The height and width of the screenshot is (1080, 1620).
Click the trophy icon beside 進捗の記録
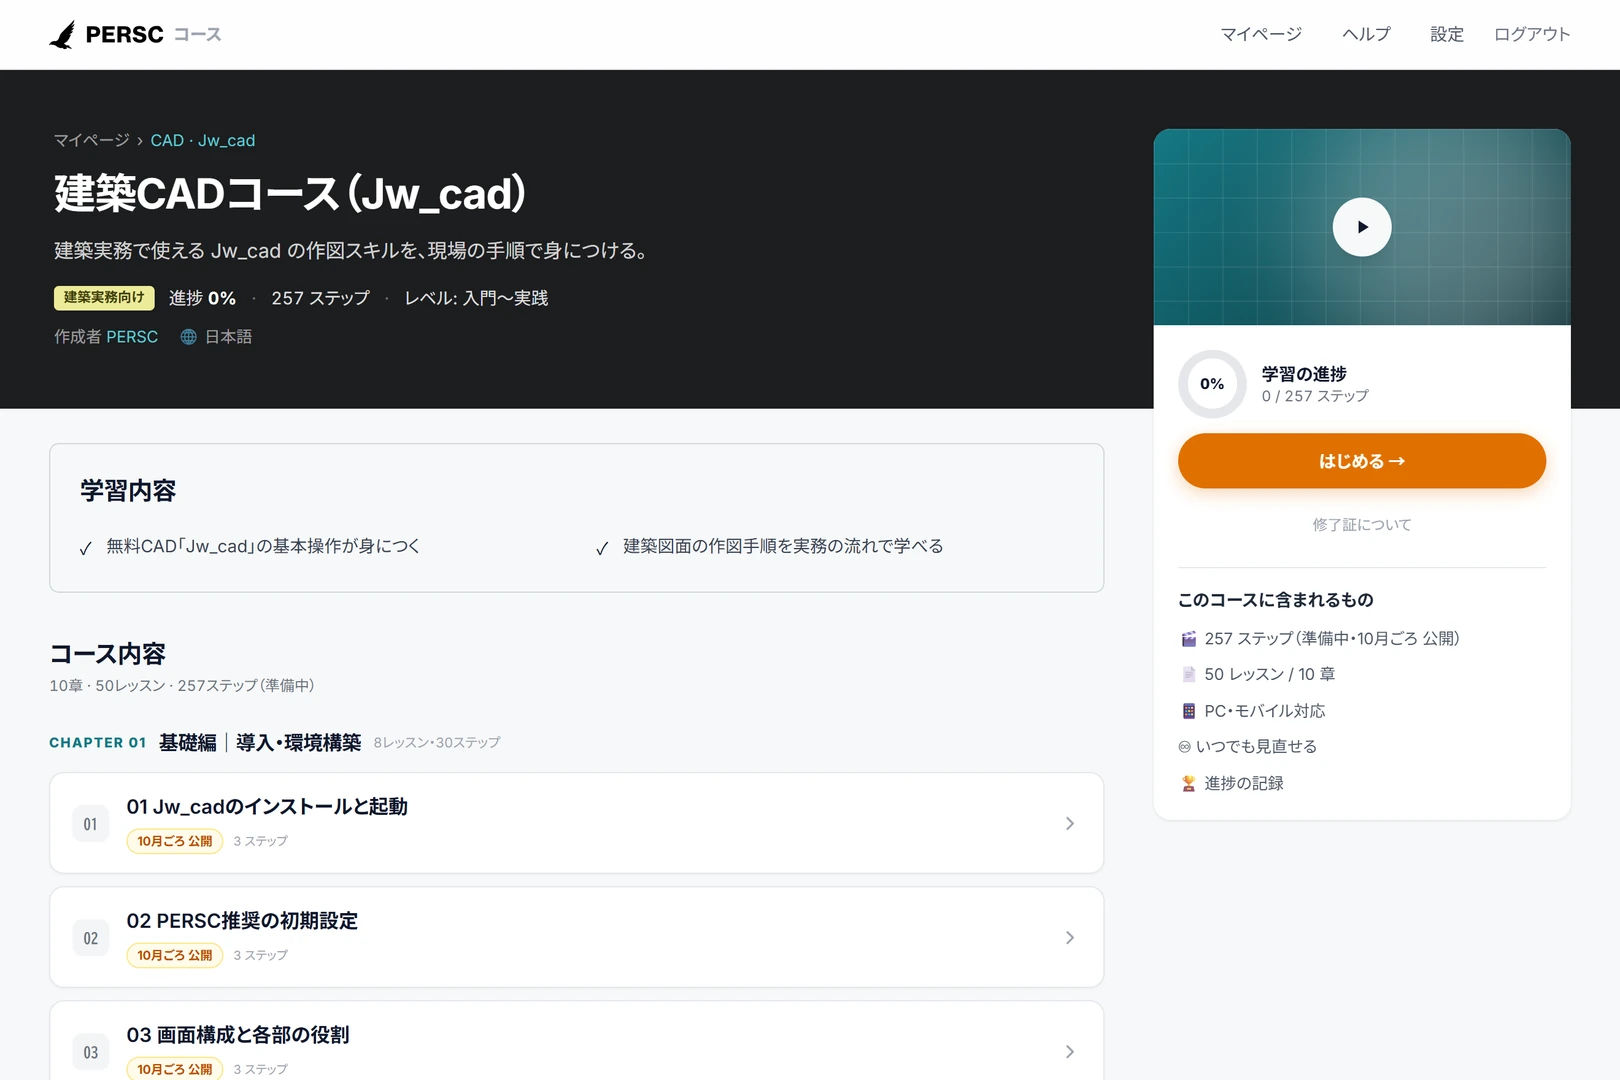pos(1188,784)
